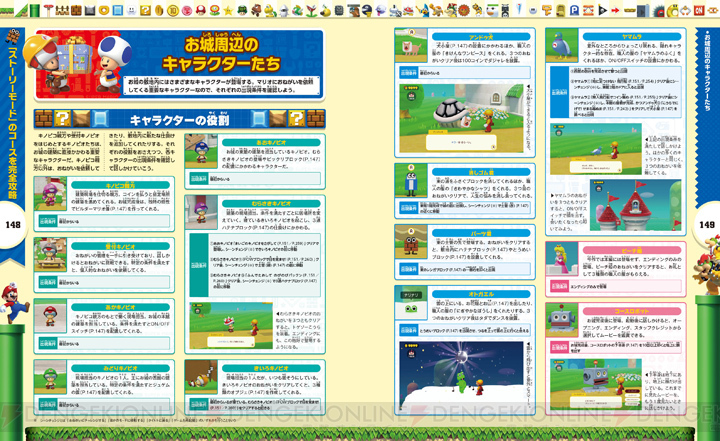Click the Coursebot on grass screenshot
Screen dimensions: 720x441
[x=596, y=384]
